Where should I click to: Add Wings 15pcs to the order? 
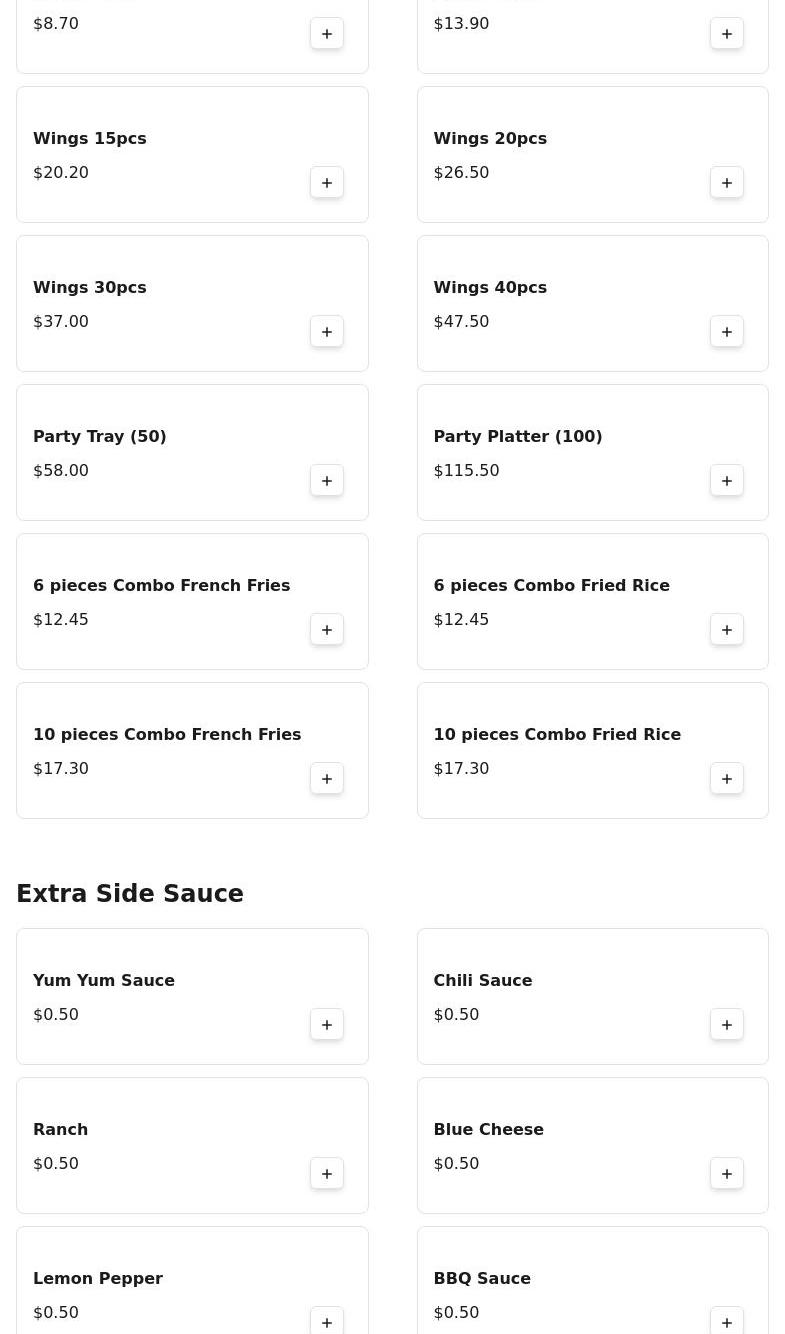[x=327, y=183]
